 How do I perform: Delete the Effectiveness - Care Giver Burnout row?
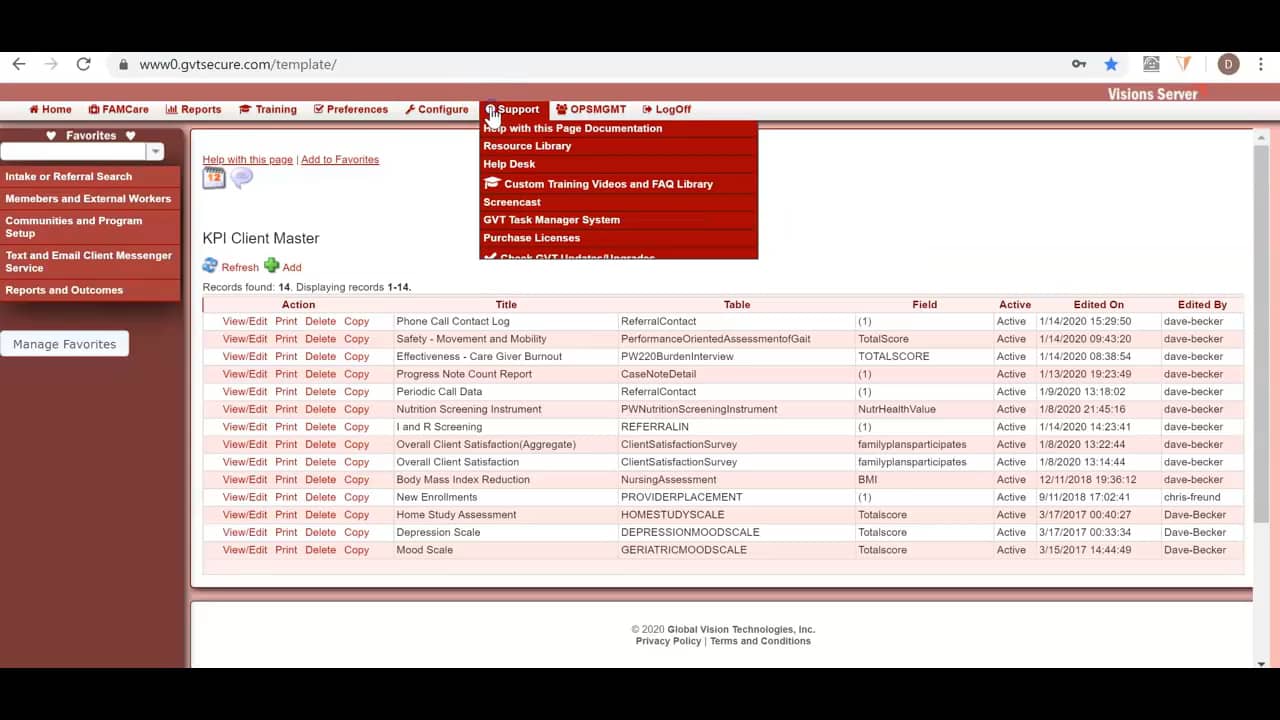[x=321, y=356]
